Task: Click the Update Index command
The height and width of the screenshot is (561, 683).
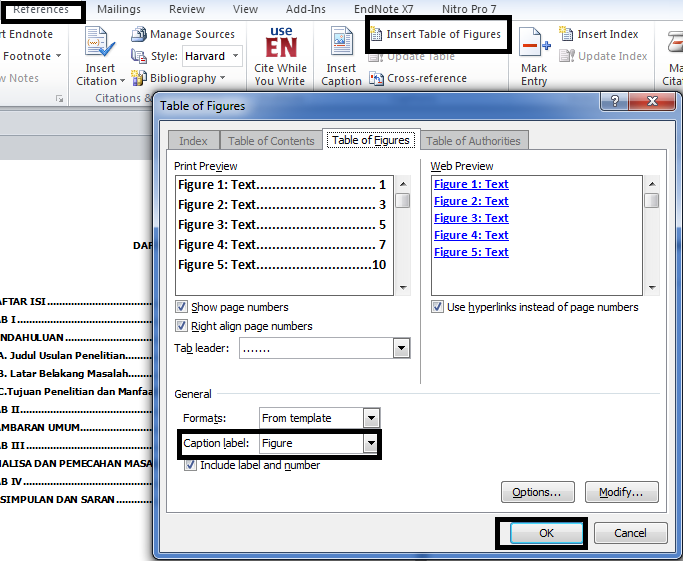Action: (x=603, y=56)
